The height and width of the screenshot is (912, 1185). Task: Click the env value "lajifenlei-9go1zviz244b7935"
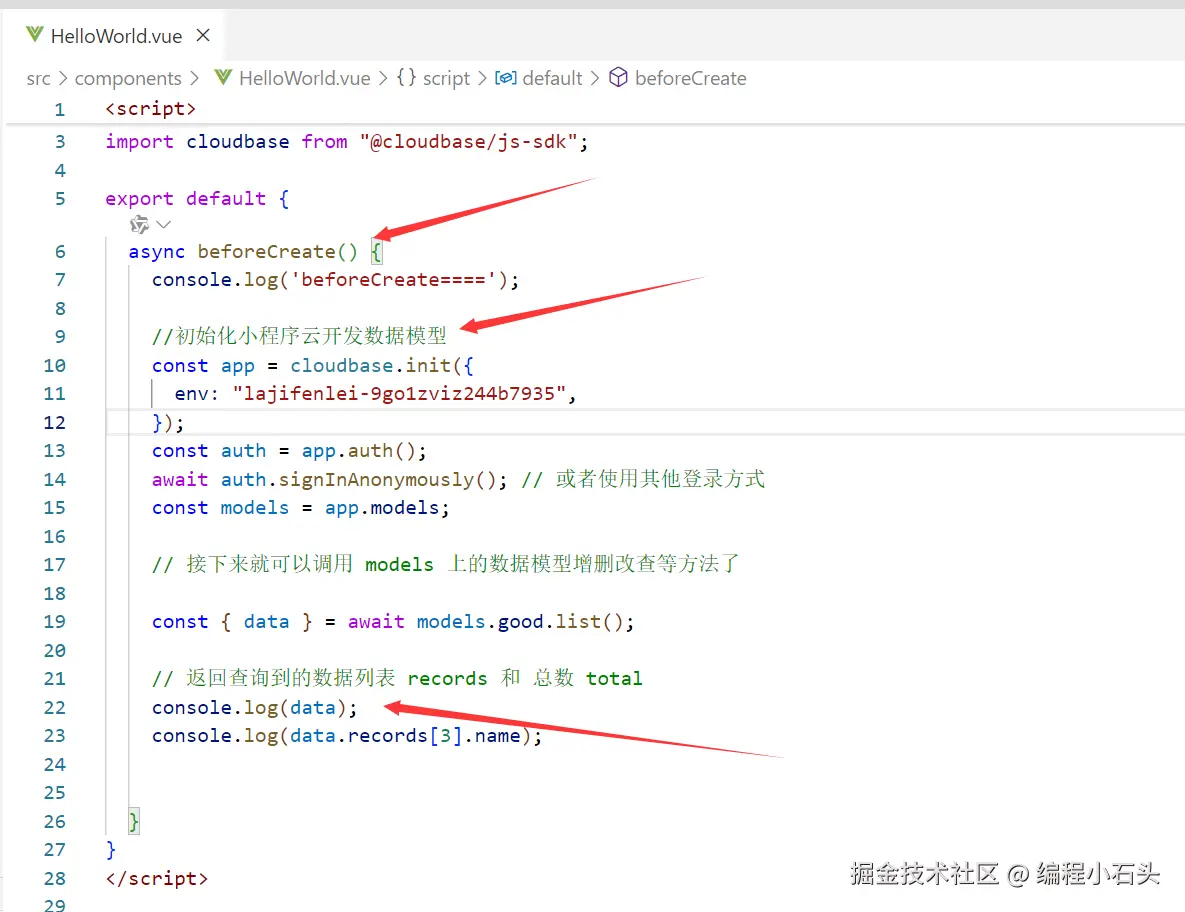[x=399, y=394]
